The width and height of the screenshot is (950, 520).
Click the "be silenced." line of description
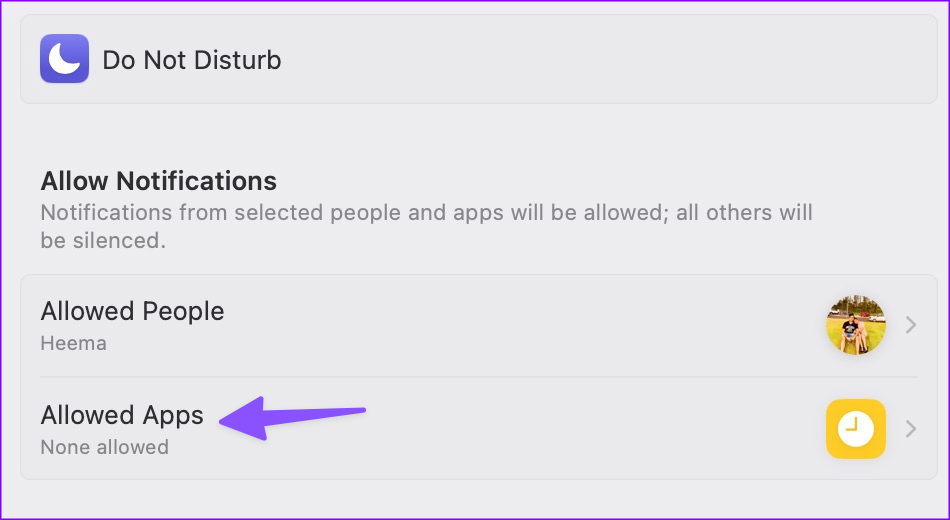[x=103, y=241]
